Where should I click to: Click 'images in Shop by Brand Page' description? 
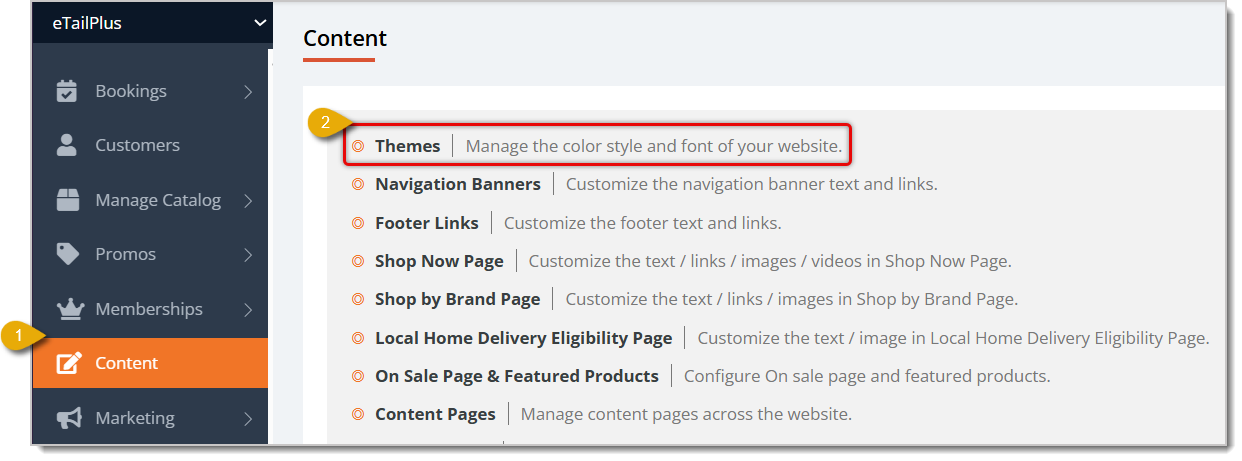coord(792,299)
